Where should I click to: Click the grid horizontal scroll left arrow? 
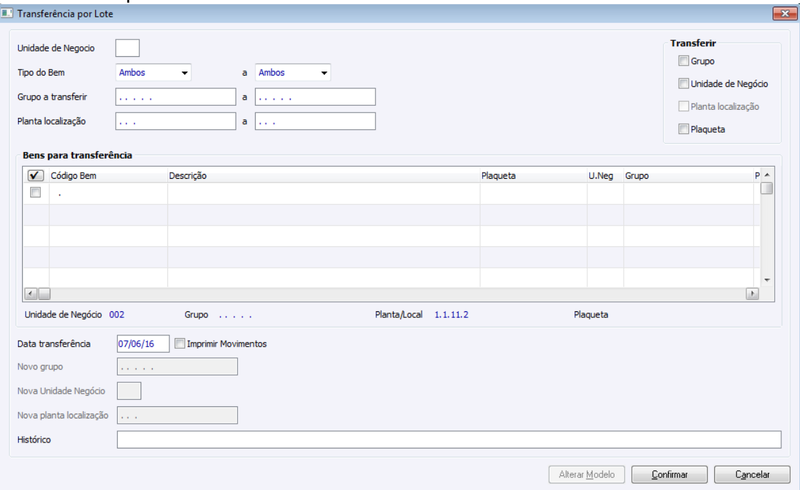pyautogui.click(x=30, y=293)
